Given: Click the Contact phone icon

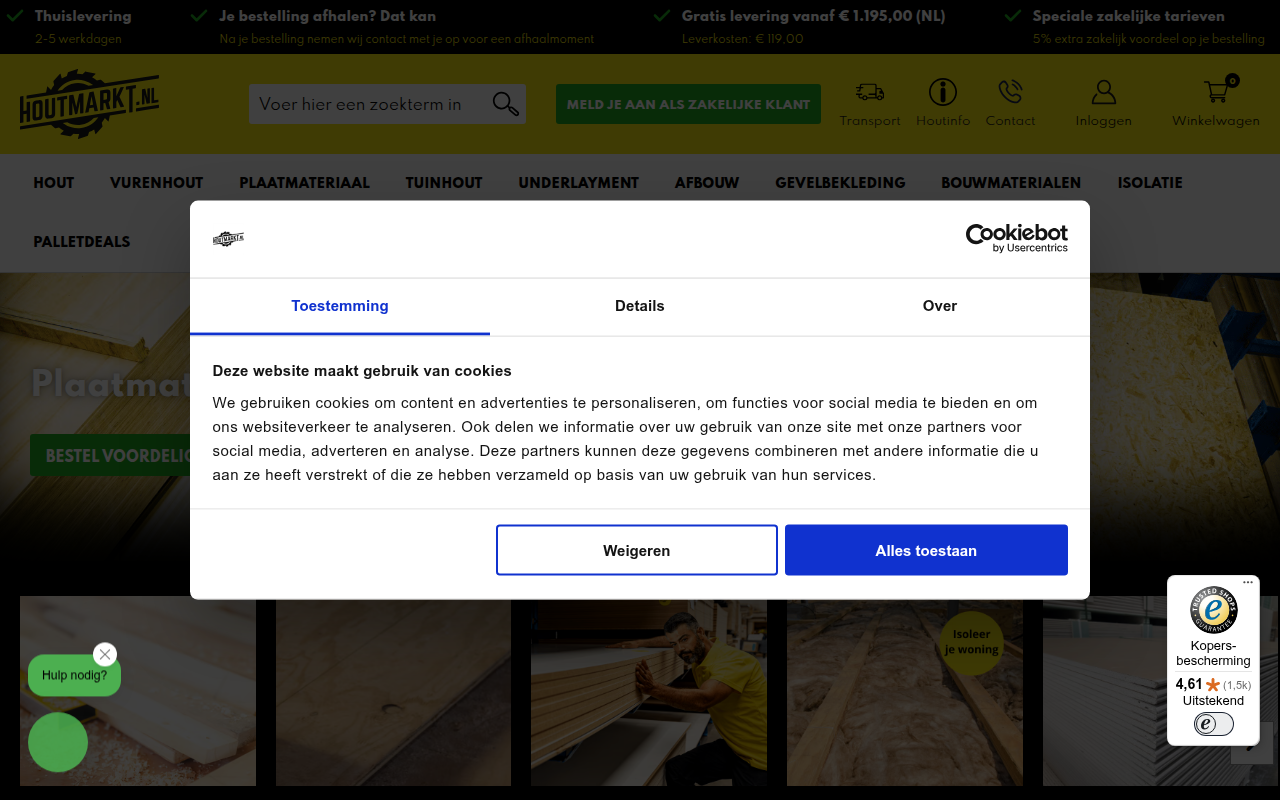Looking at the screenshot, I should point(1010,92).
